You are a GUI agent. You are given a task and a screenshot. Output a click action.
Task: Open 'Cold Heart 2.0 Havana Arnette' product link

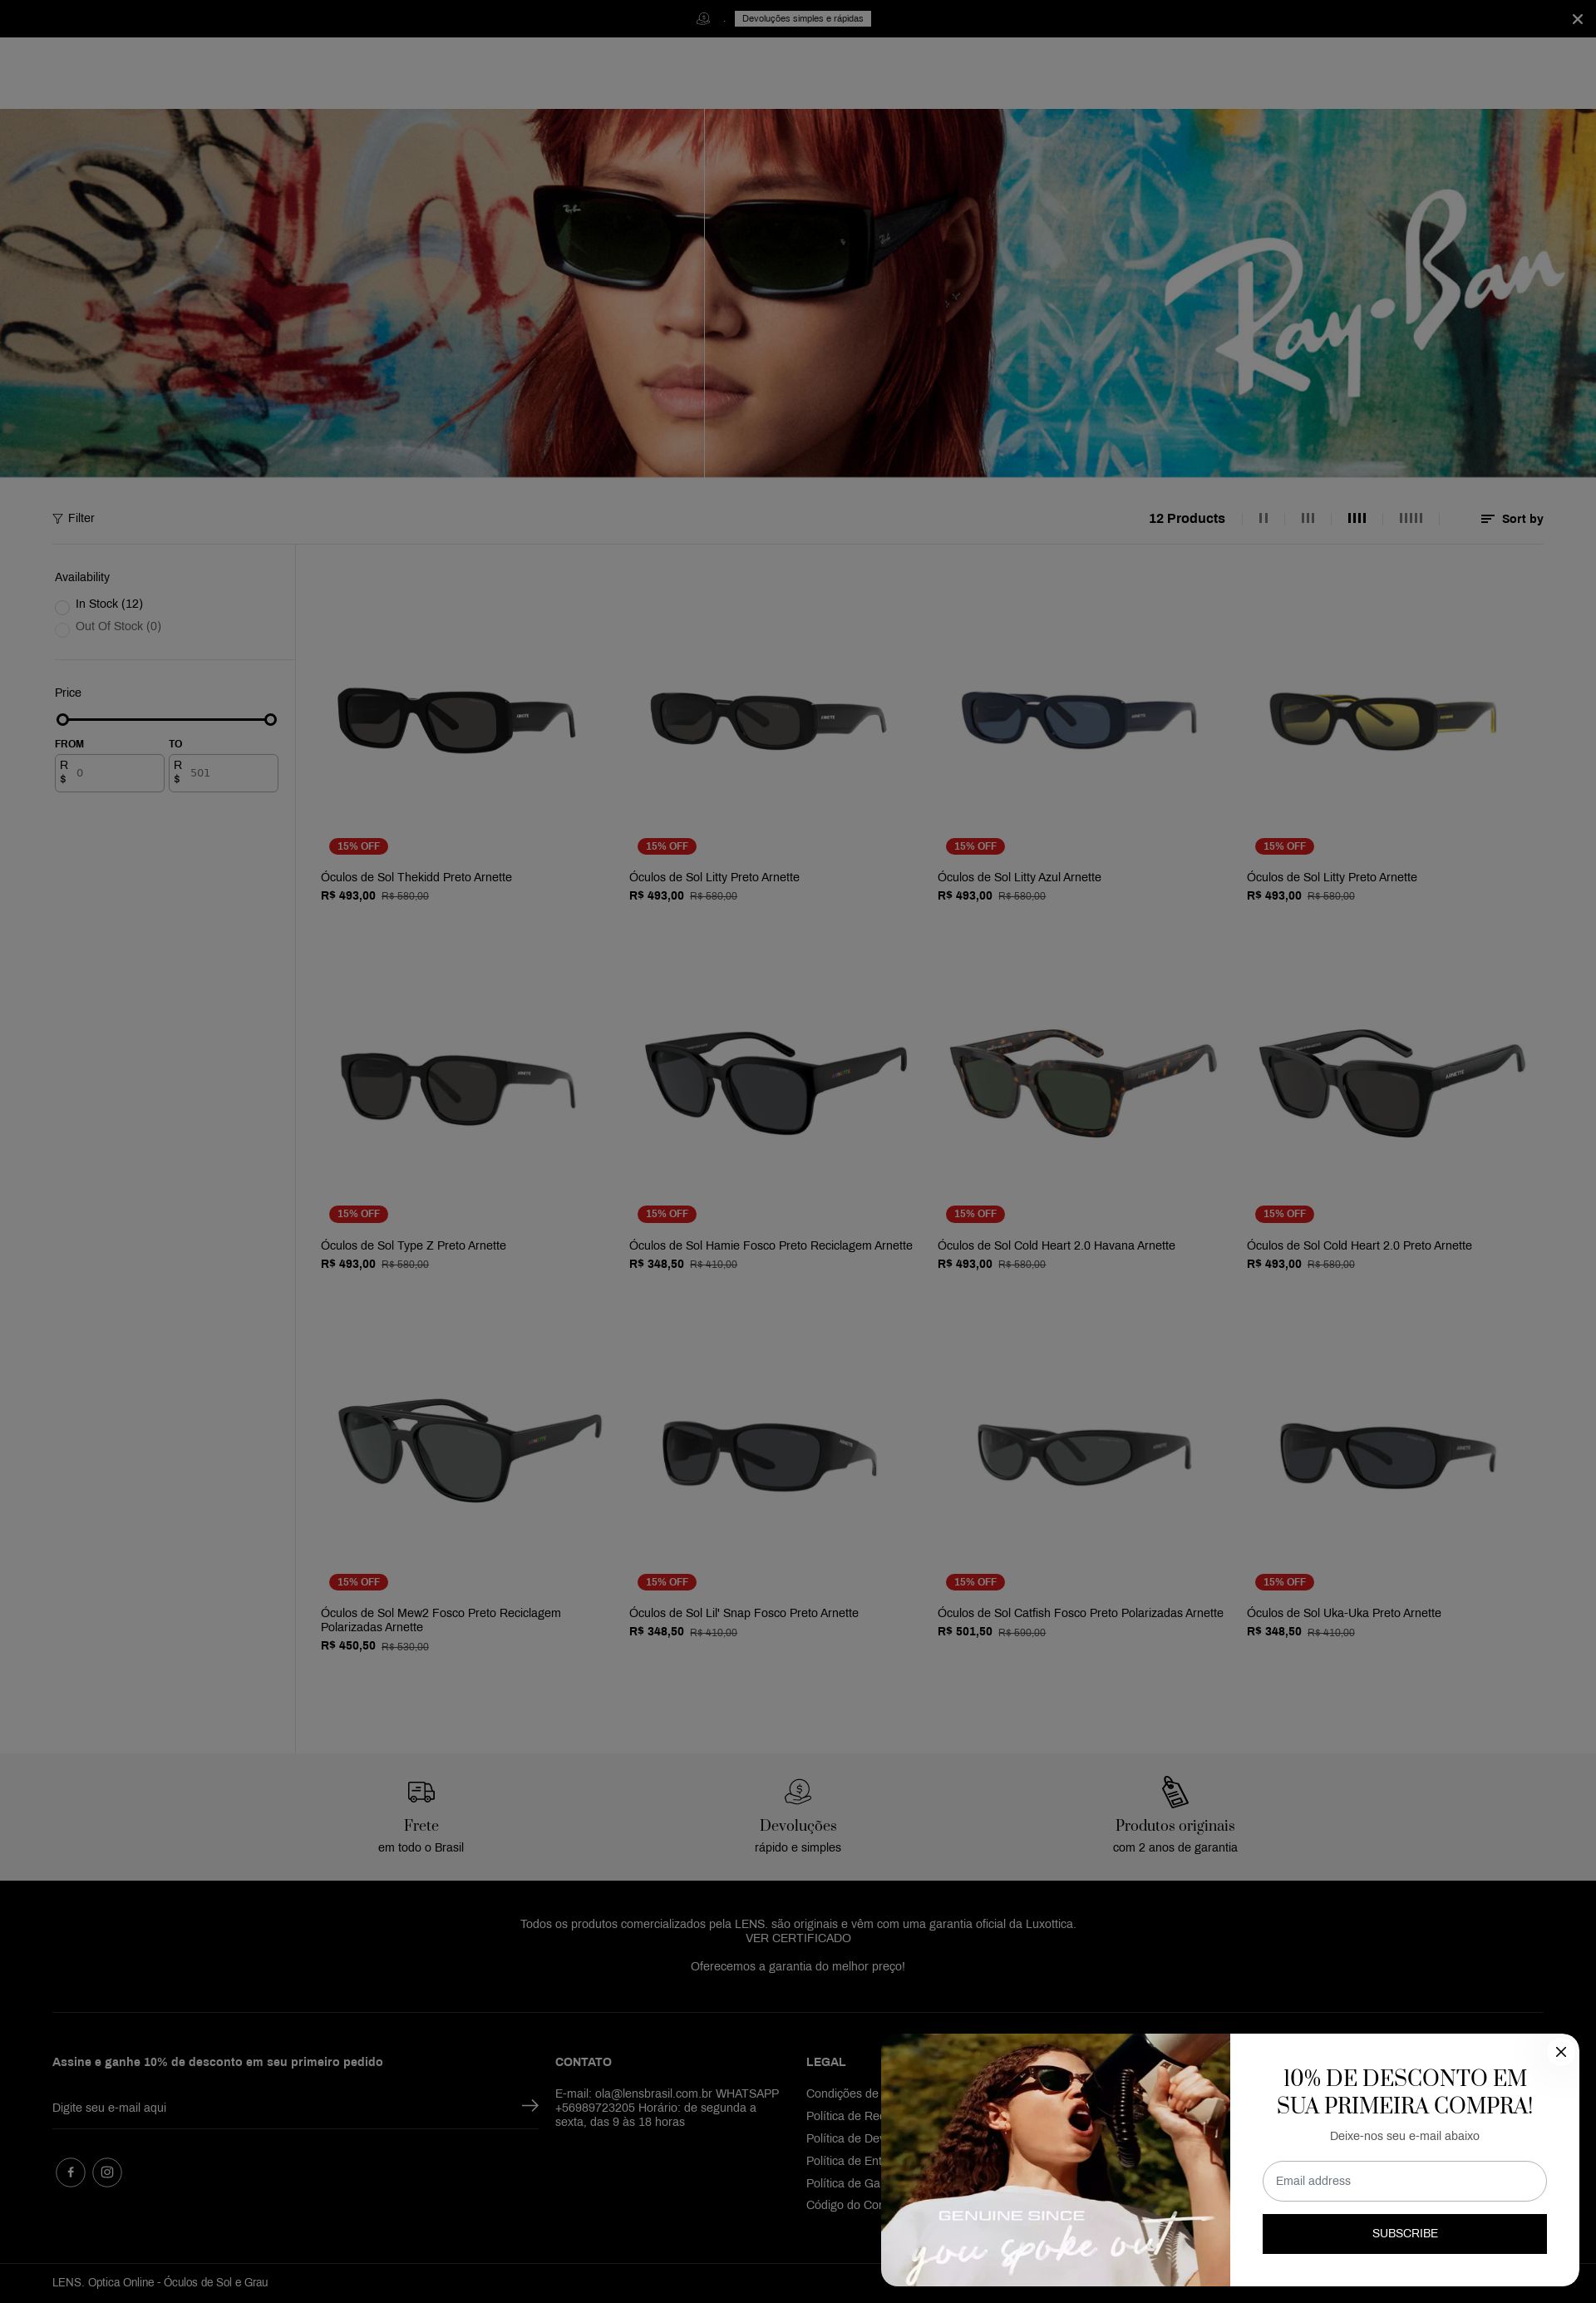pos(1056,1245)
